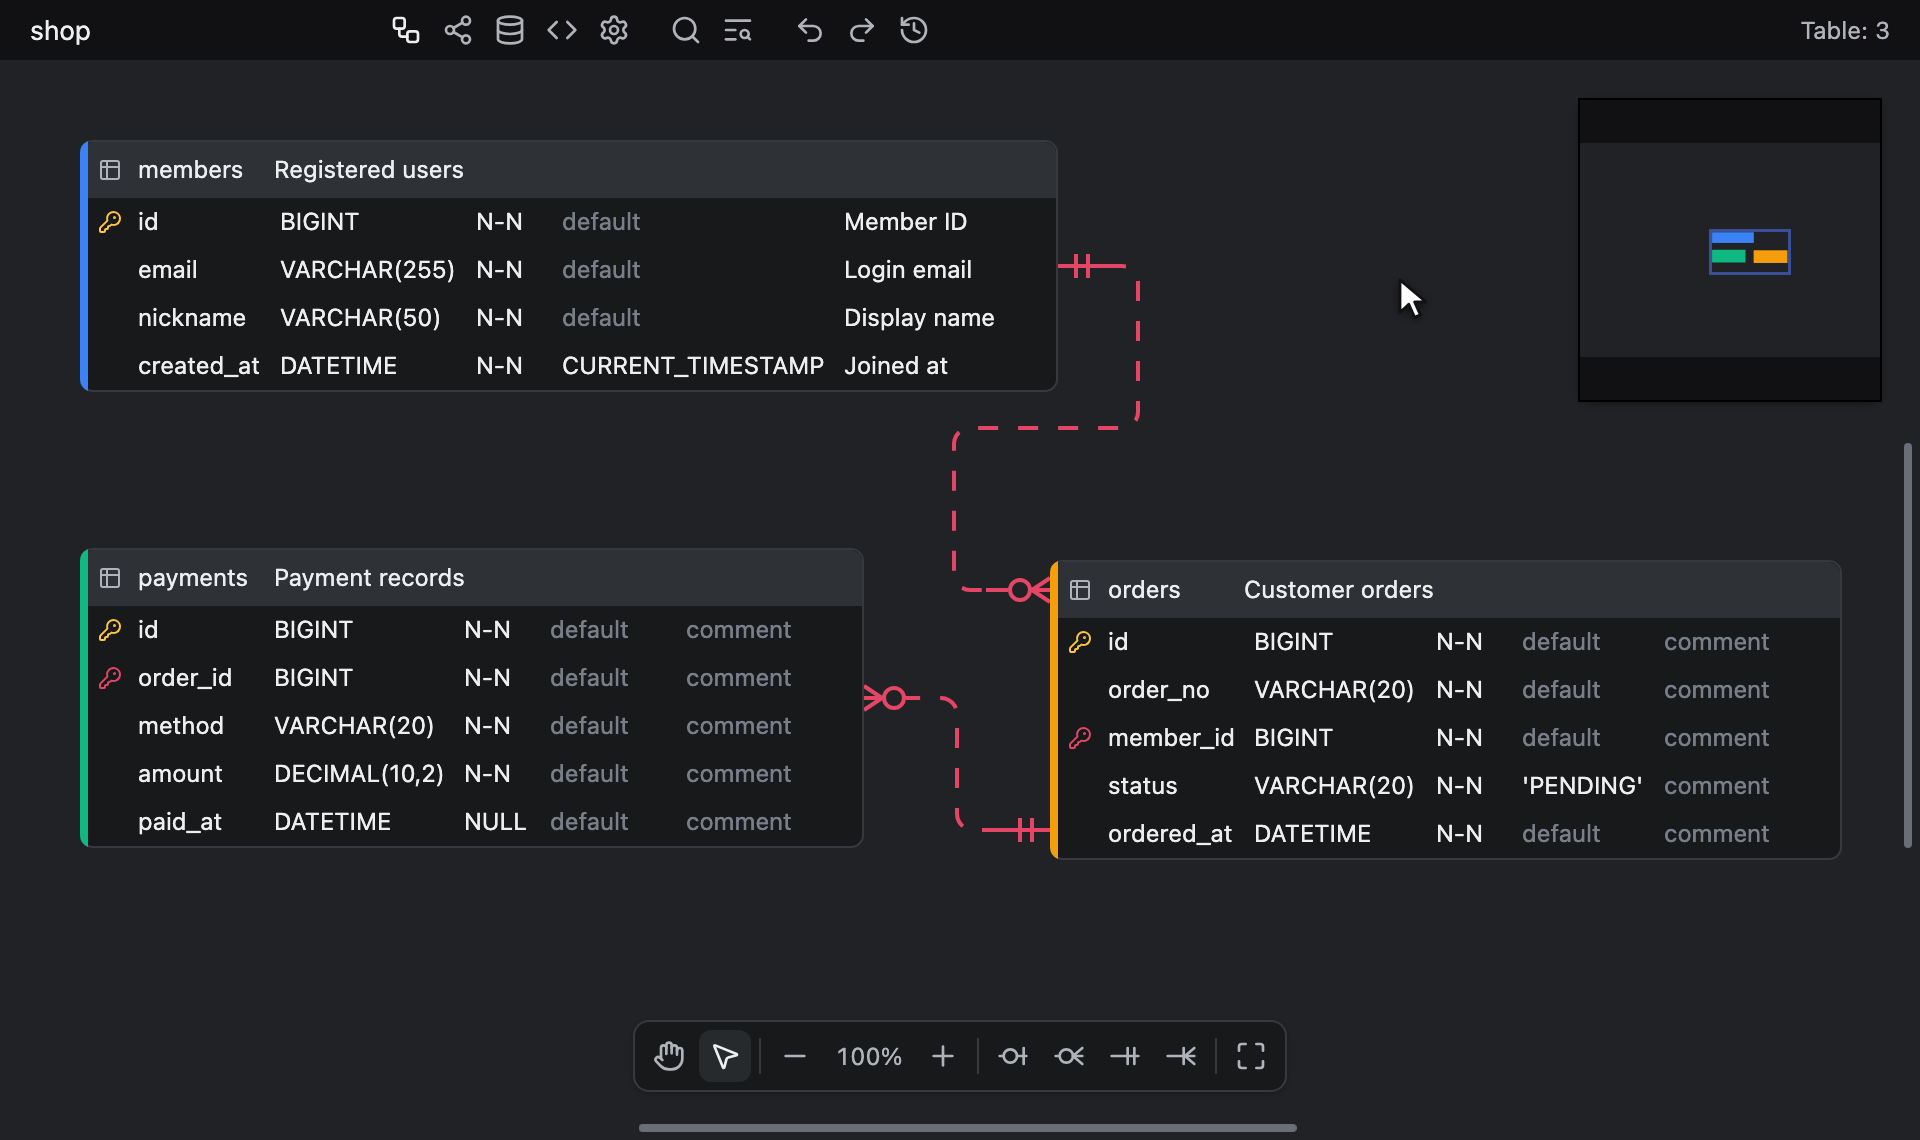Click the share icon in top toolbar
The height and width of the screenshot is (1140, 1920).
click(458, 30)
